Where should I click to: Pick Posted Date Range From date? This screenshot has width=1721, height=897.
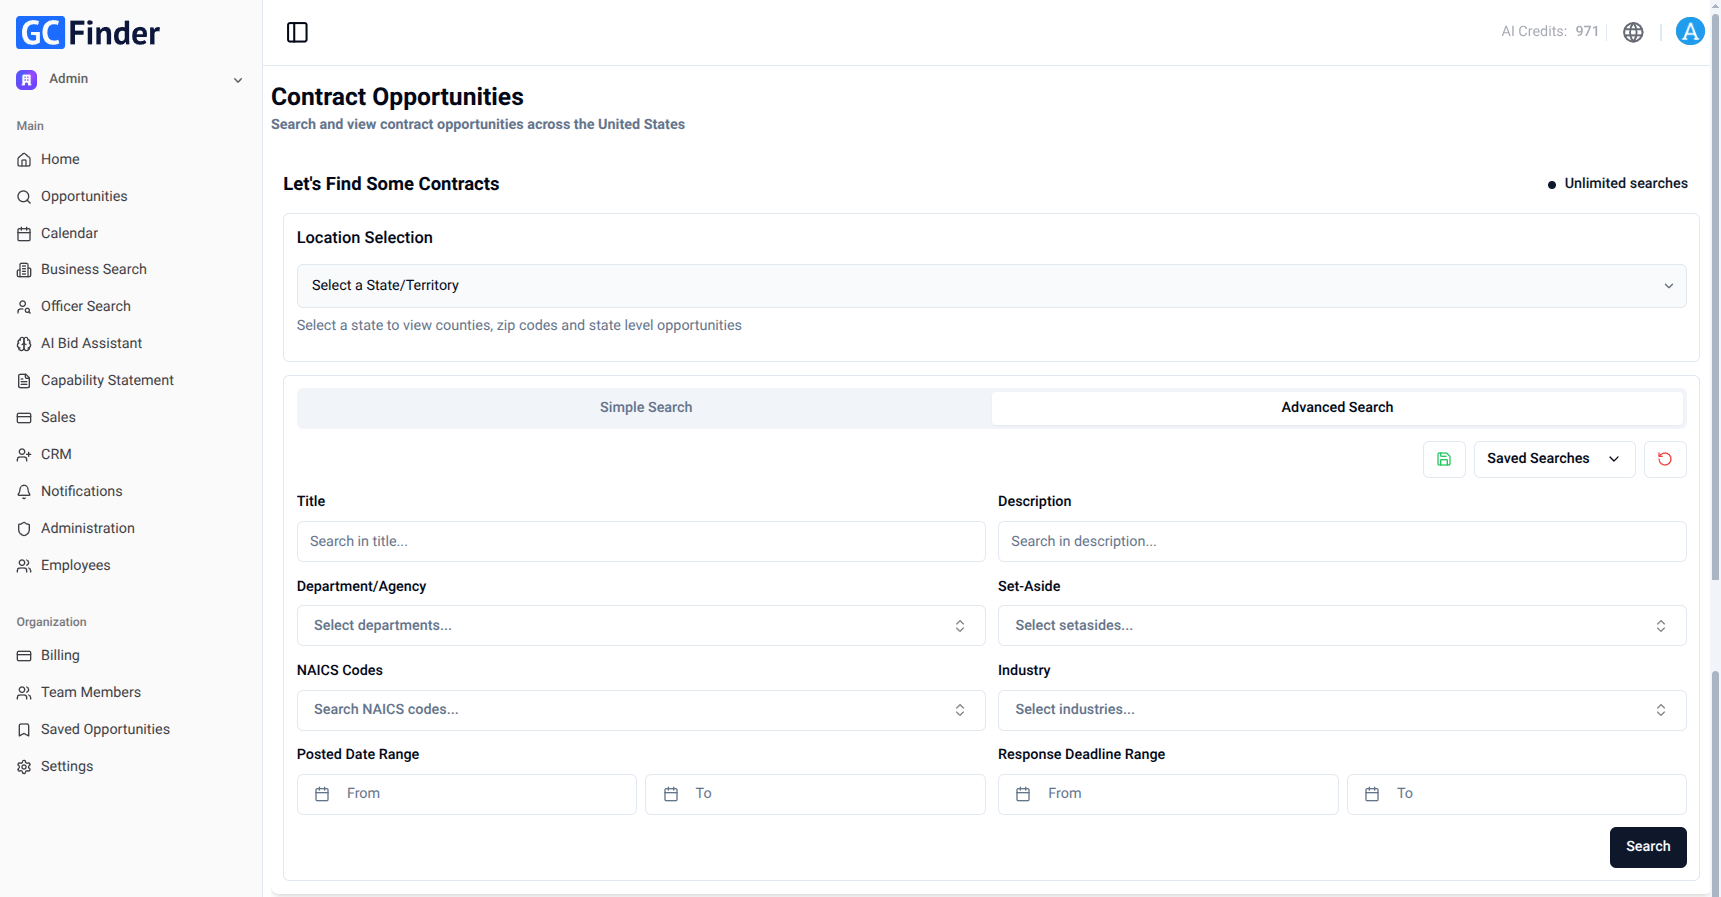[x=467, y=794]
